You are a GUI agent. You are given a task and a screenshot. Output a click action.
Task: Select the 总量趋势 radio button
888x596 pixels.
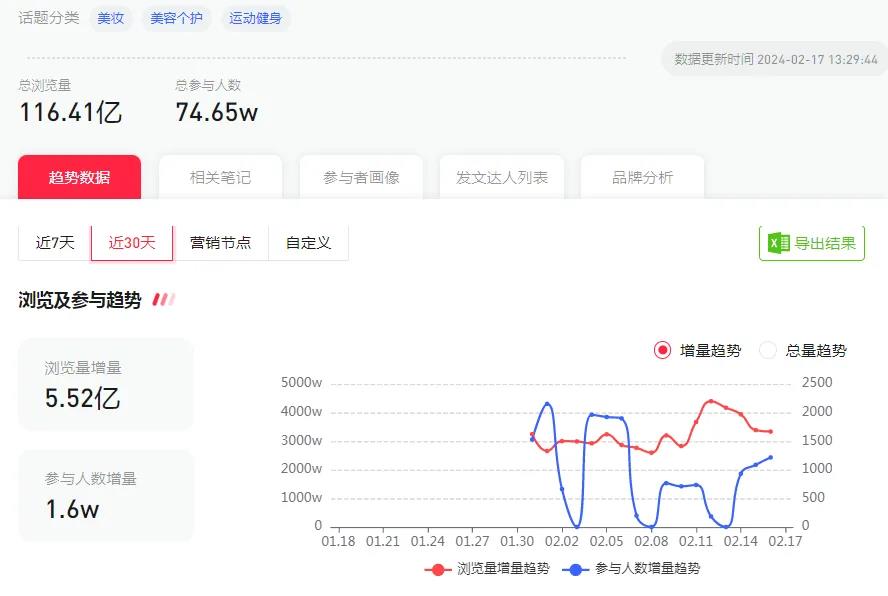[767, 351]
